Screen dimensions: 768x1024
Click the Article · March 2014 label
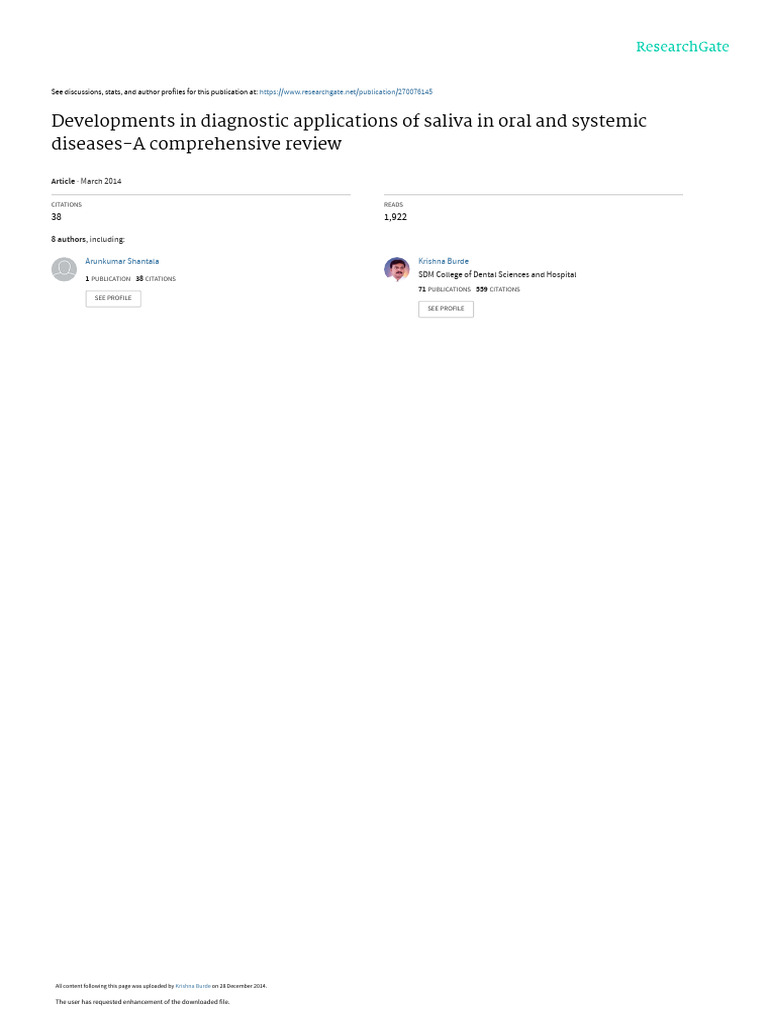tap(86, 182)
